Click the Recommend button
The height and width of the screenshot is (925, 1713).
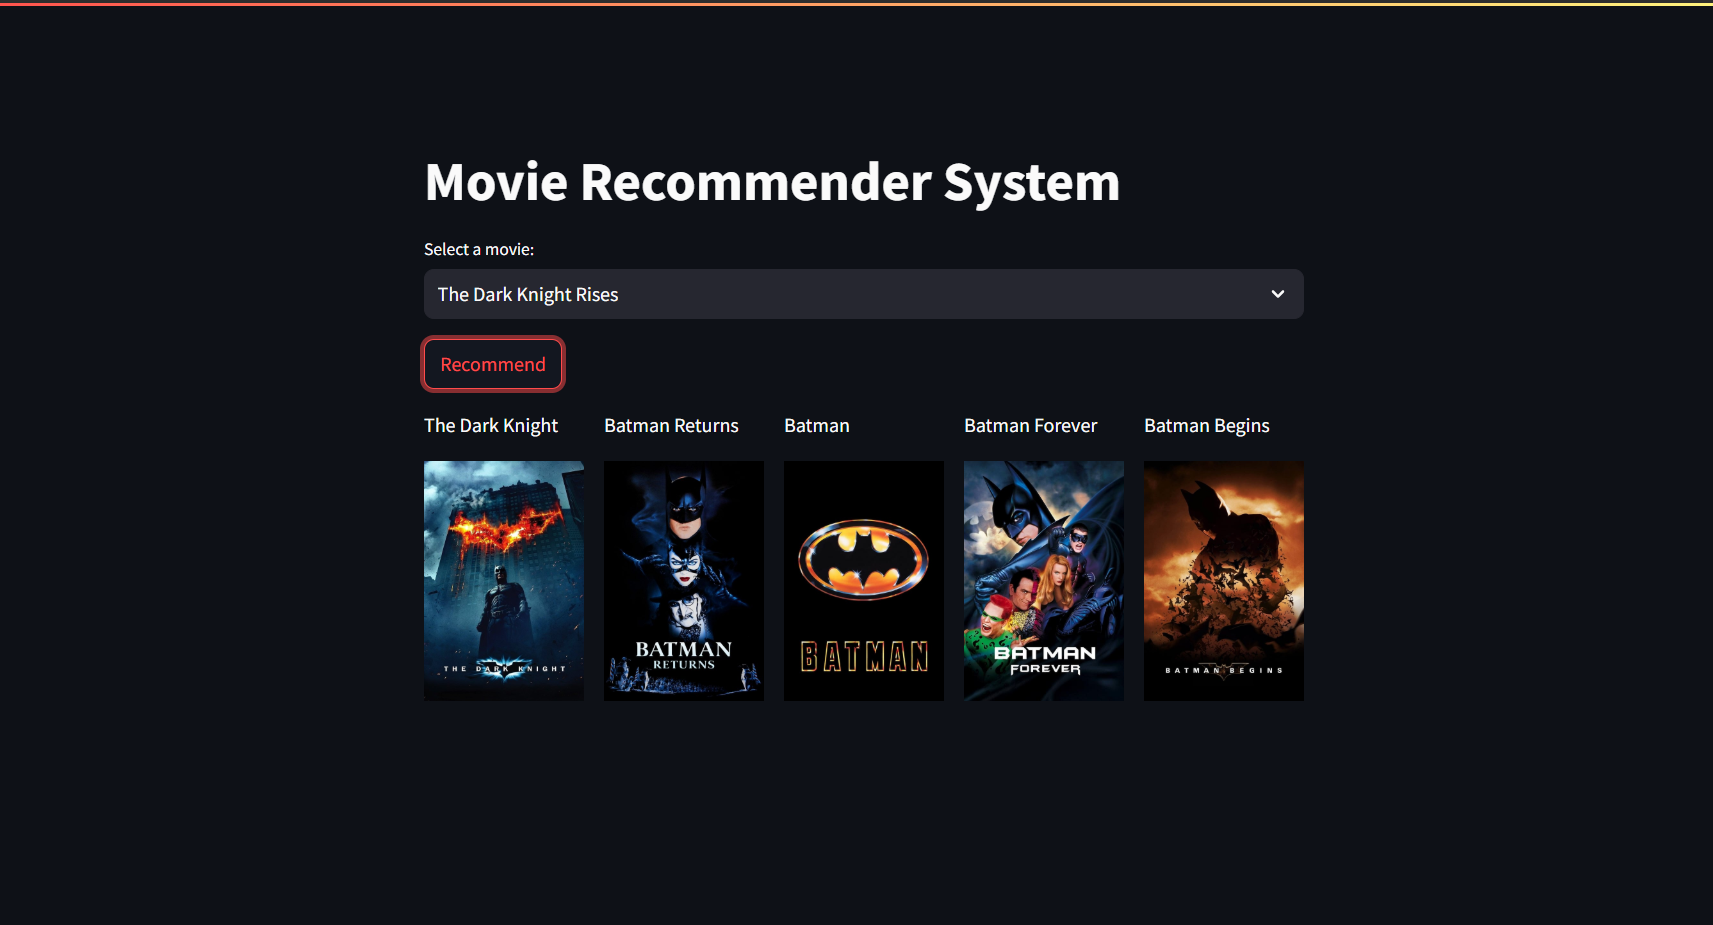(493, 364)
